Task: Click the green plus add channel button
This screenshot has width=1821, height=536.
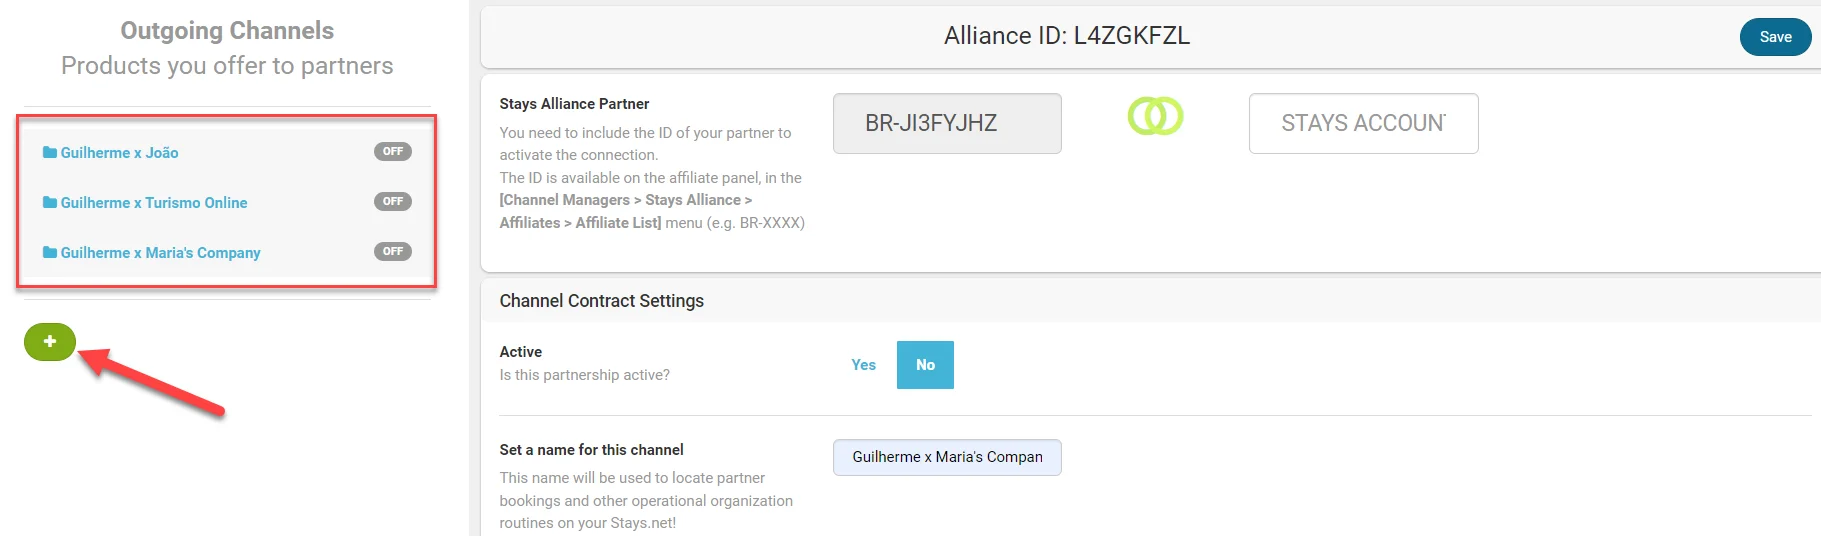Action: pos(50,342)
